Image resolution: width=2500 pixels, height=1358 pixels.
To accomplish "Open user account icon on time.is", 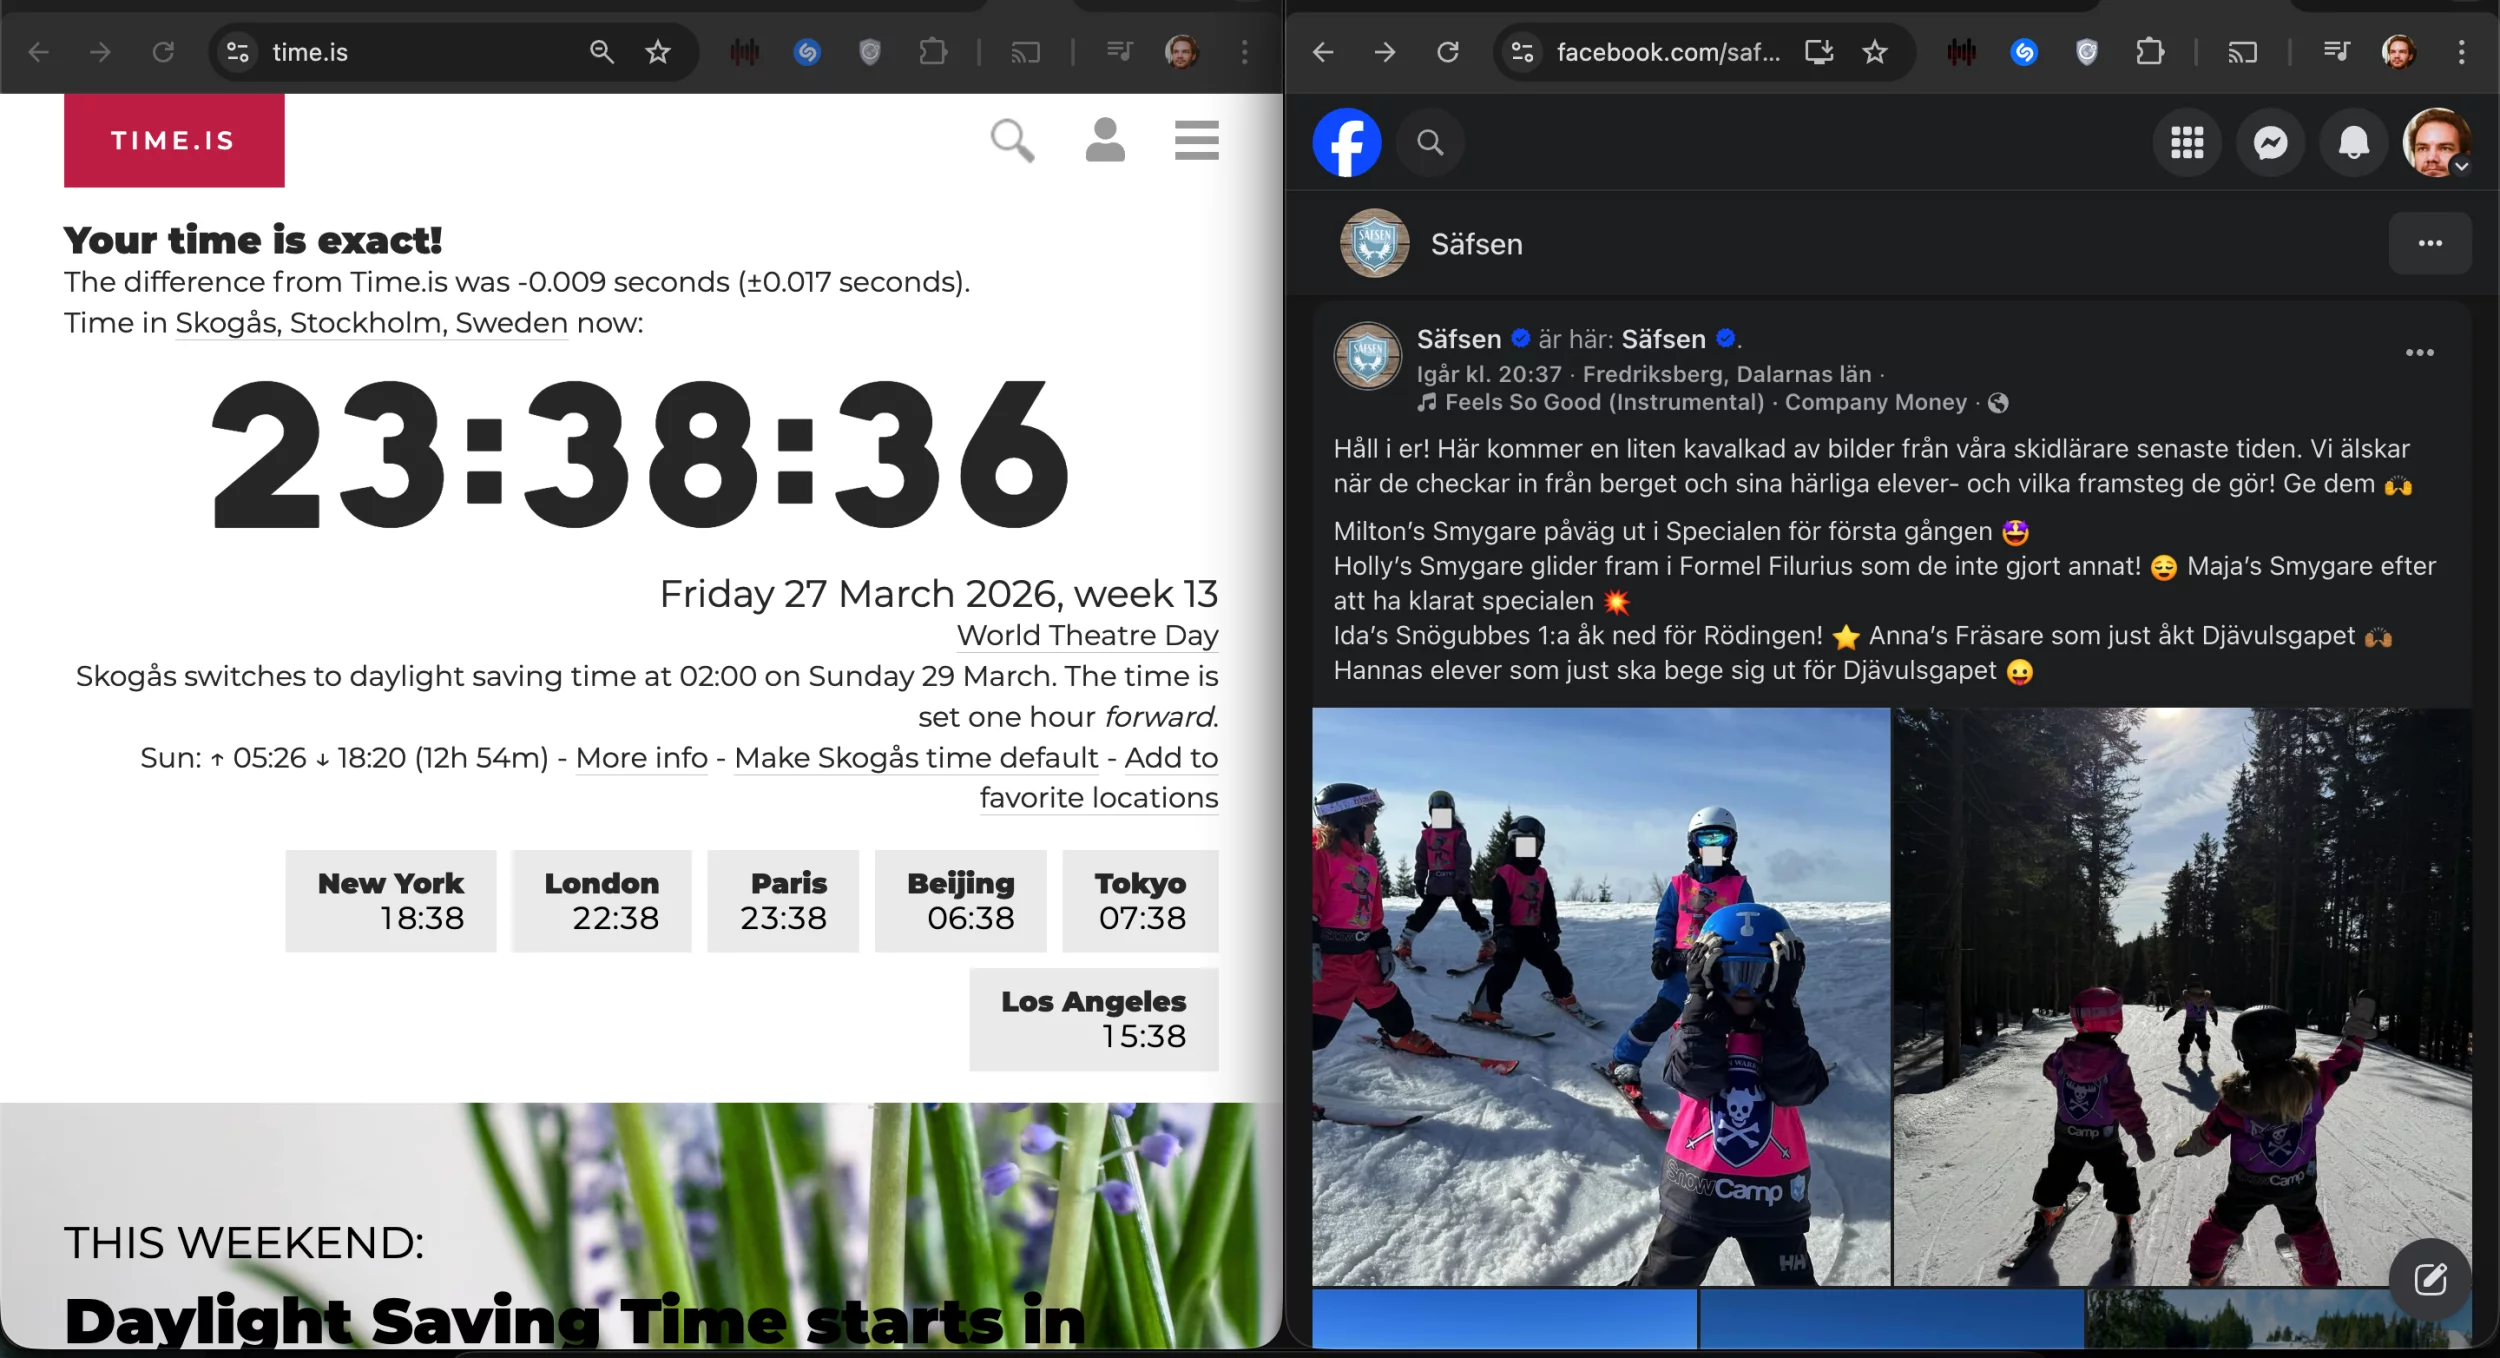I will (x=1105, y=140).
